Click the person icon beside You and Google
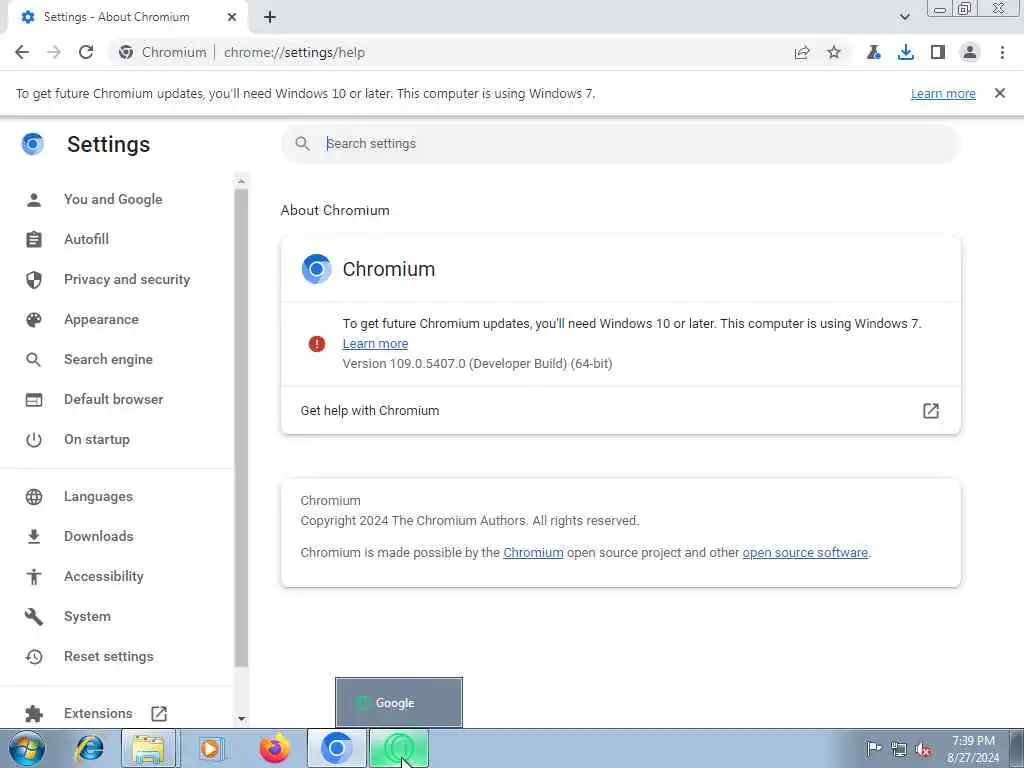This screenshot has height=768, width=1024. click(x=34, y=200)
